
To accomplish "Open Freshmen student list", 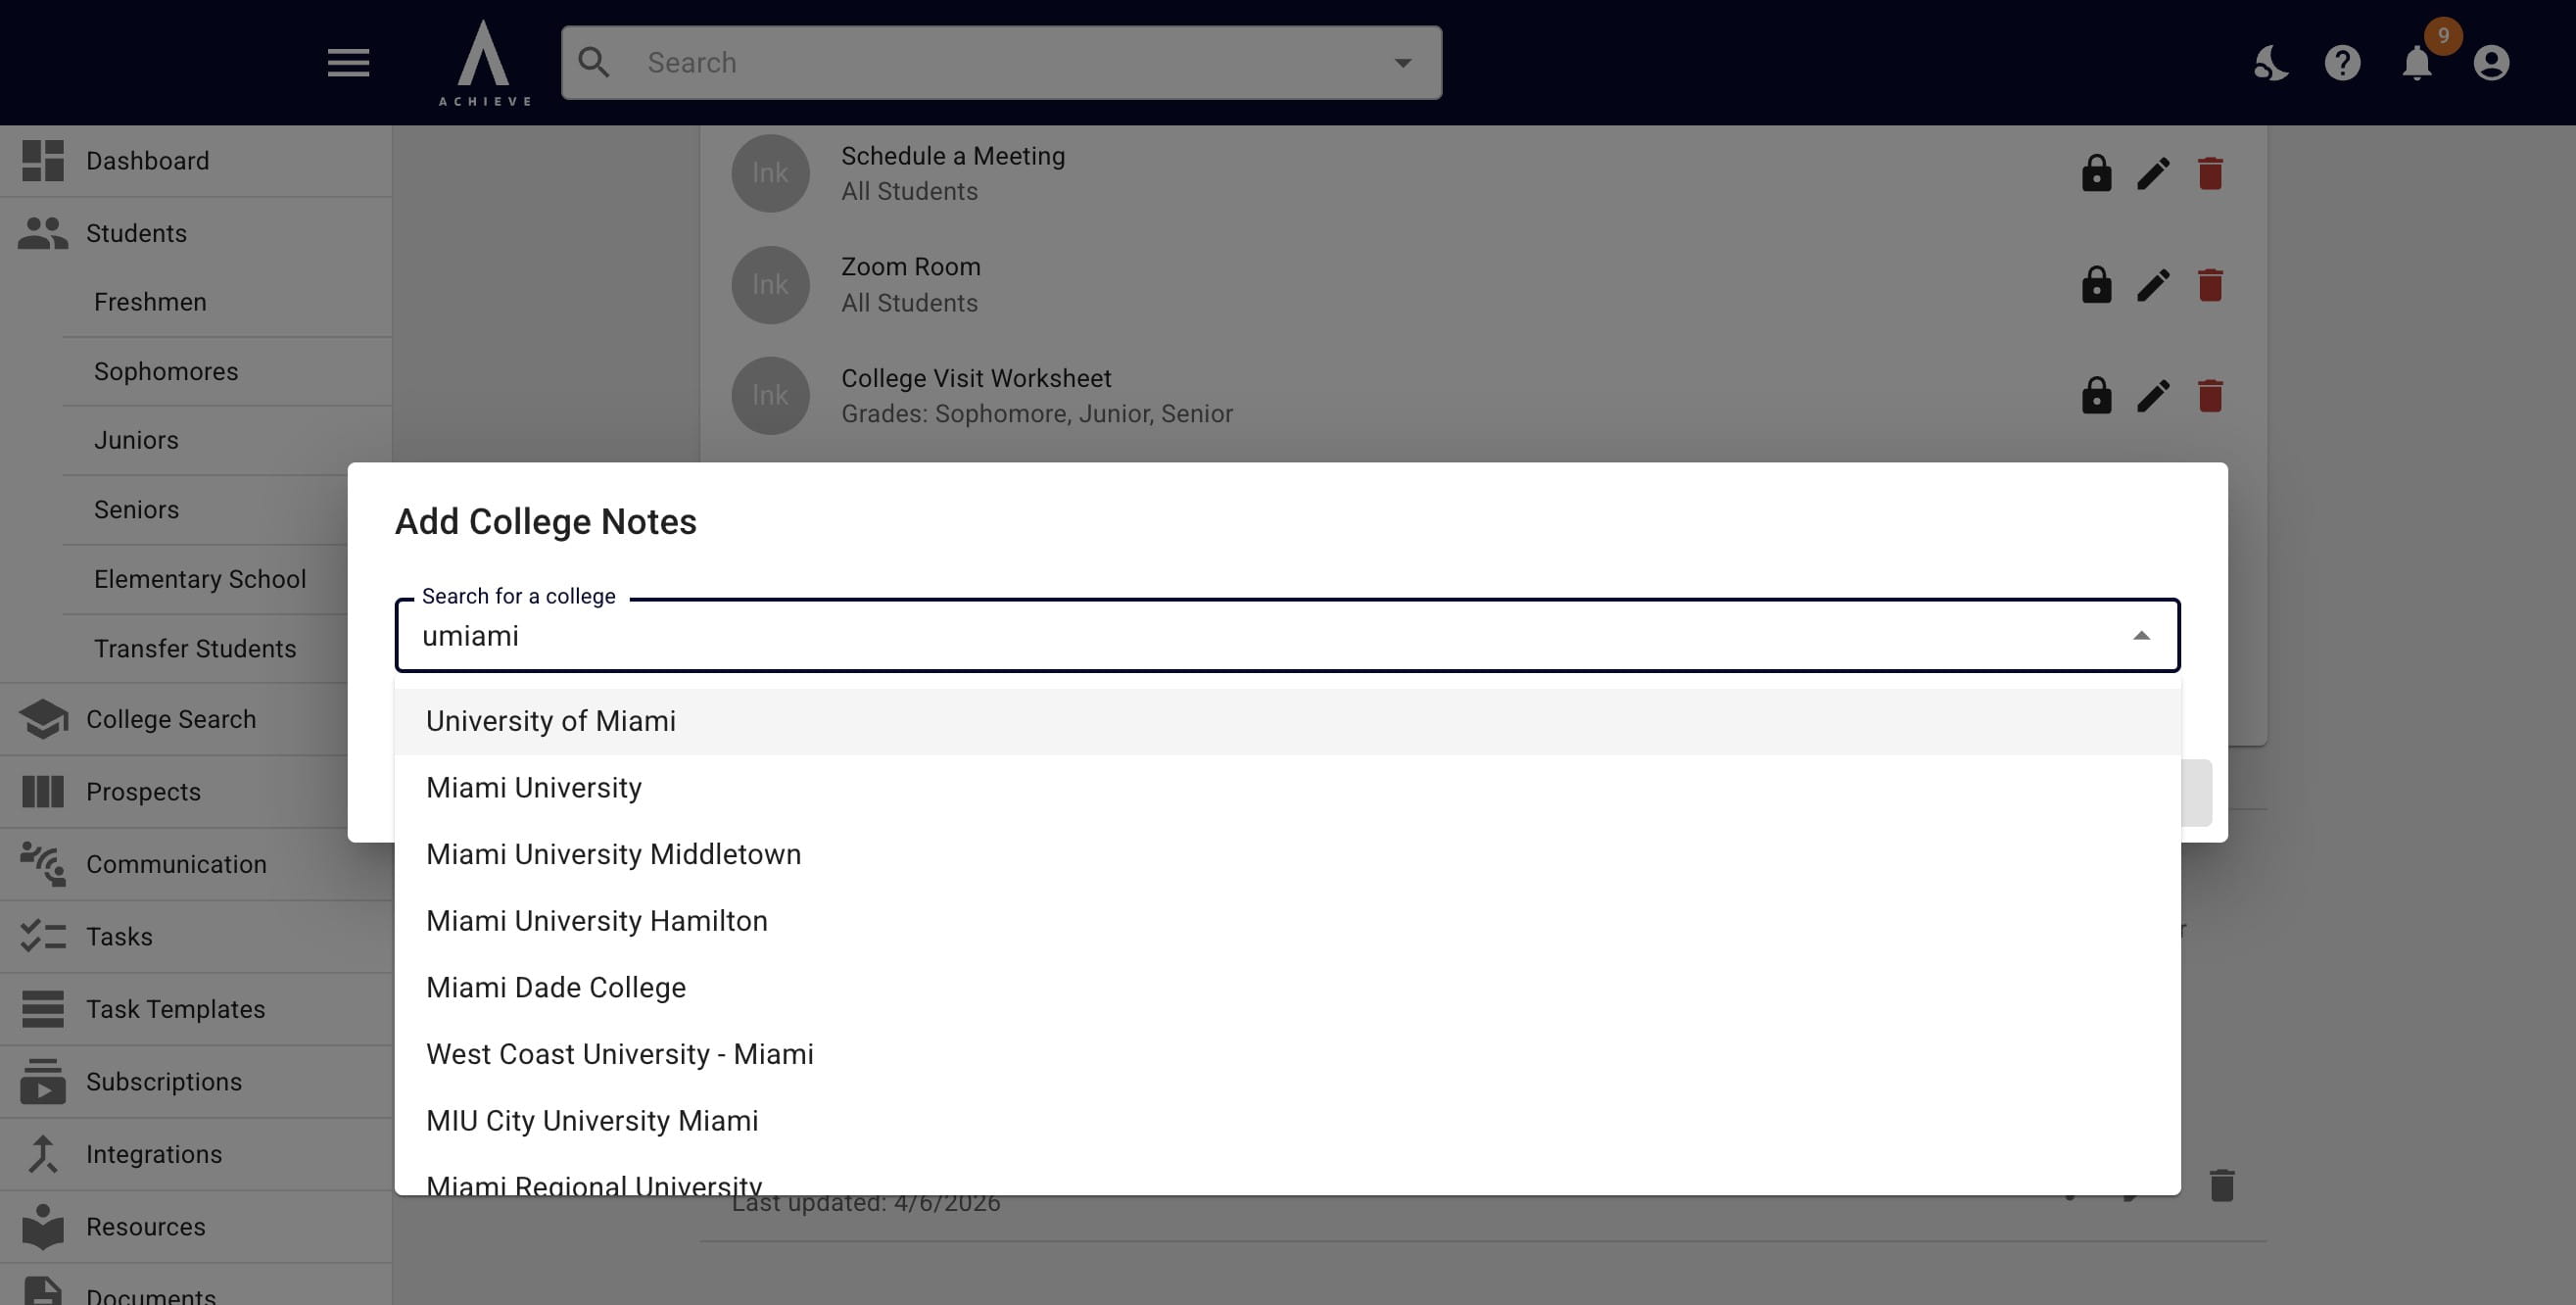I will [227, 302].
